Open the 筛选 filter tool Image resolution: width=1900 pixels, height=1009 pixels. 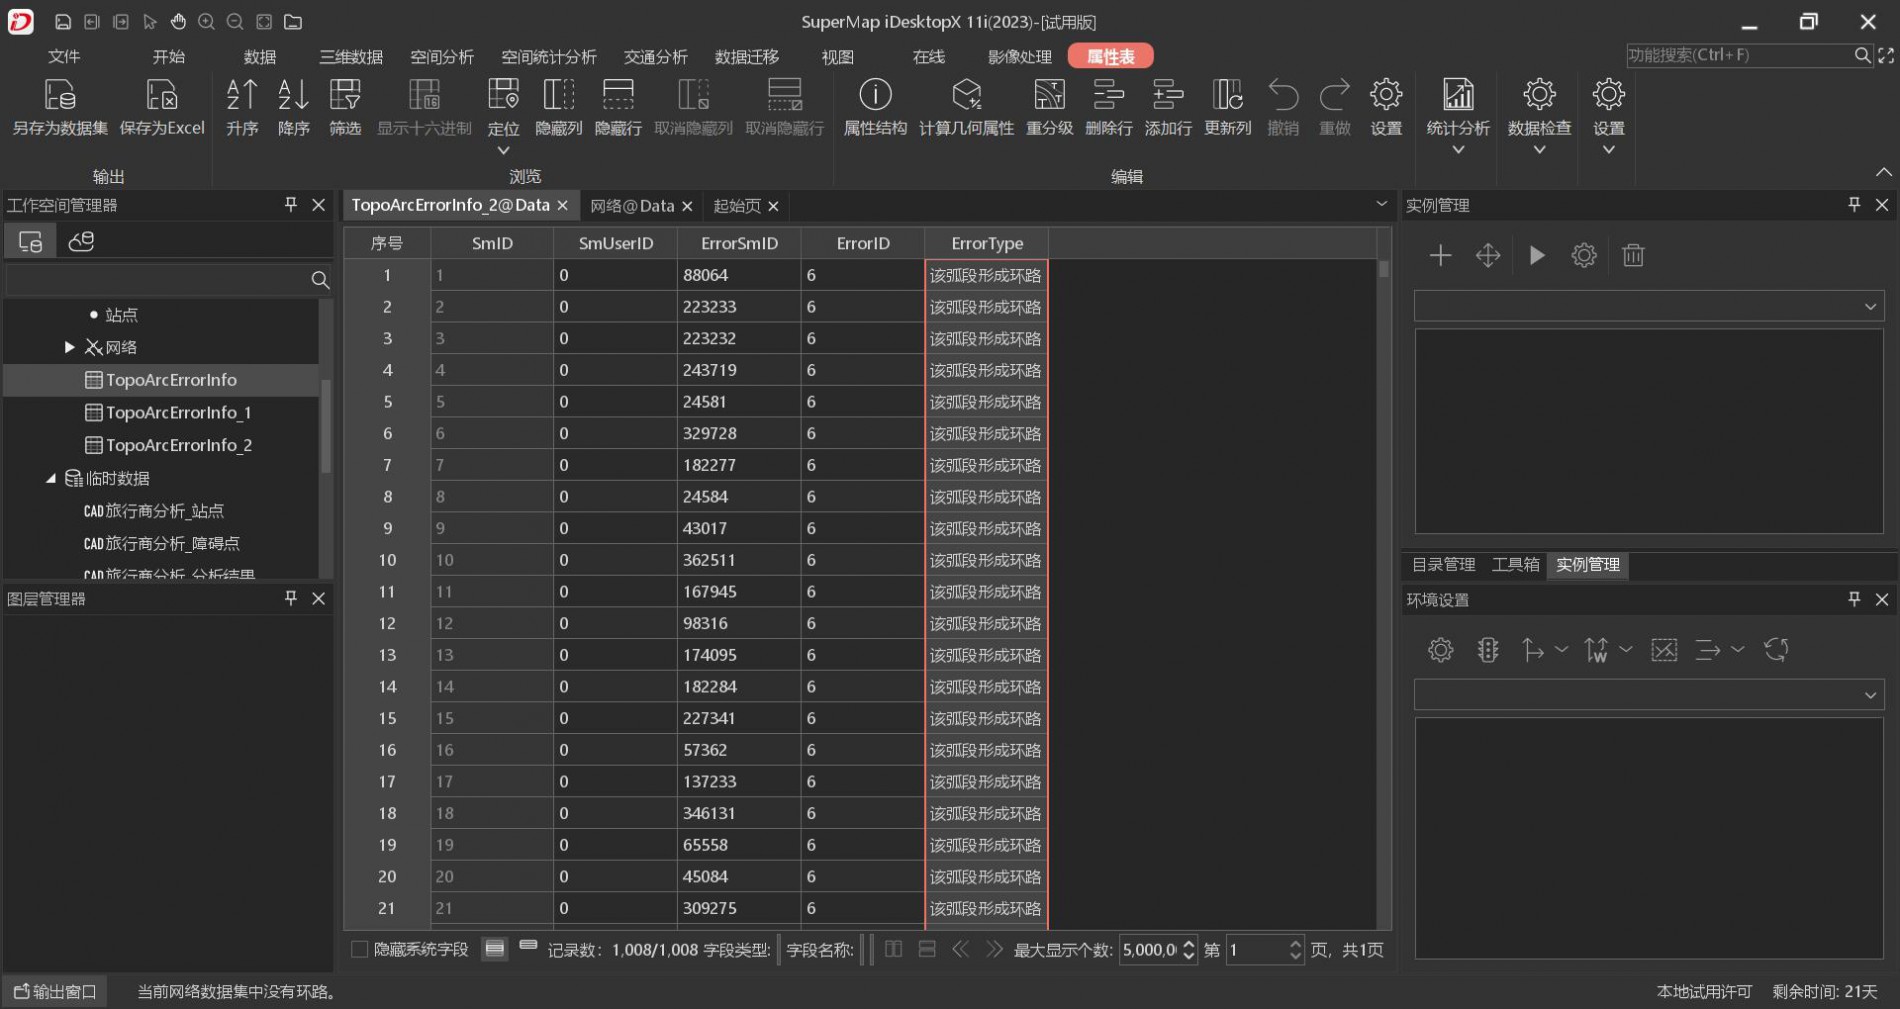pyautogui.click(x=345, y=96)
